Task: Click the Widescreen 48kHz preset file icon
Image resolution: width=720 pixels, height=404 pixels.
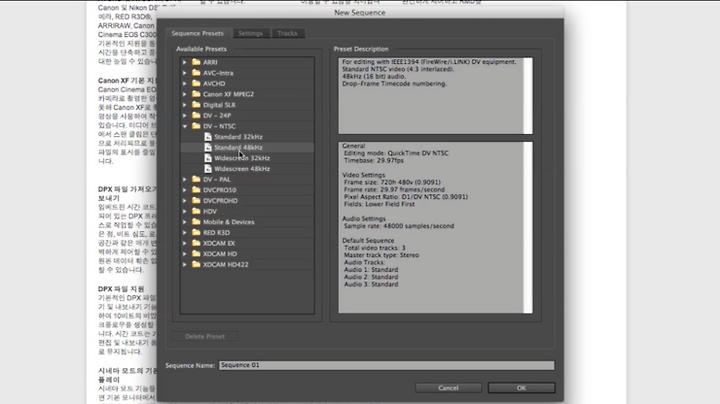Action: (x=208, y=168)
